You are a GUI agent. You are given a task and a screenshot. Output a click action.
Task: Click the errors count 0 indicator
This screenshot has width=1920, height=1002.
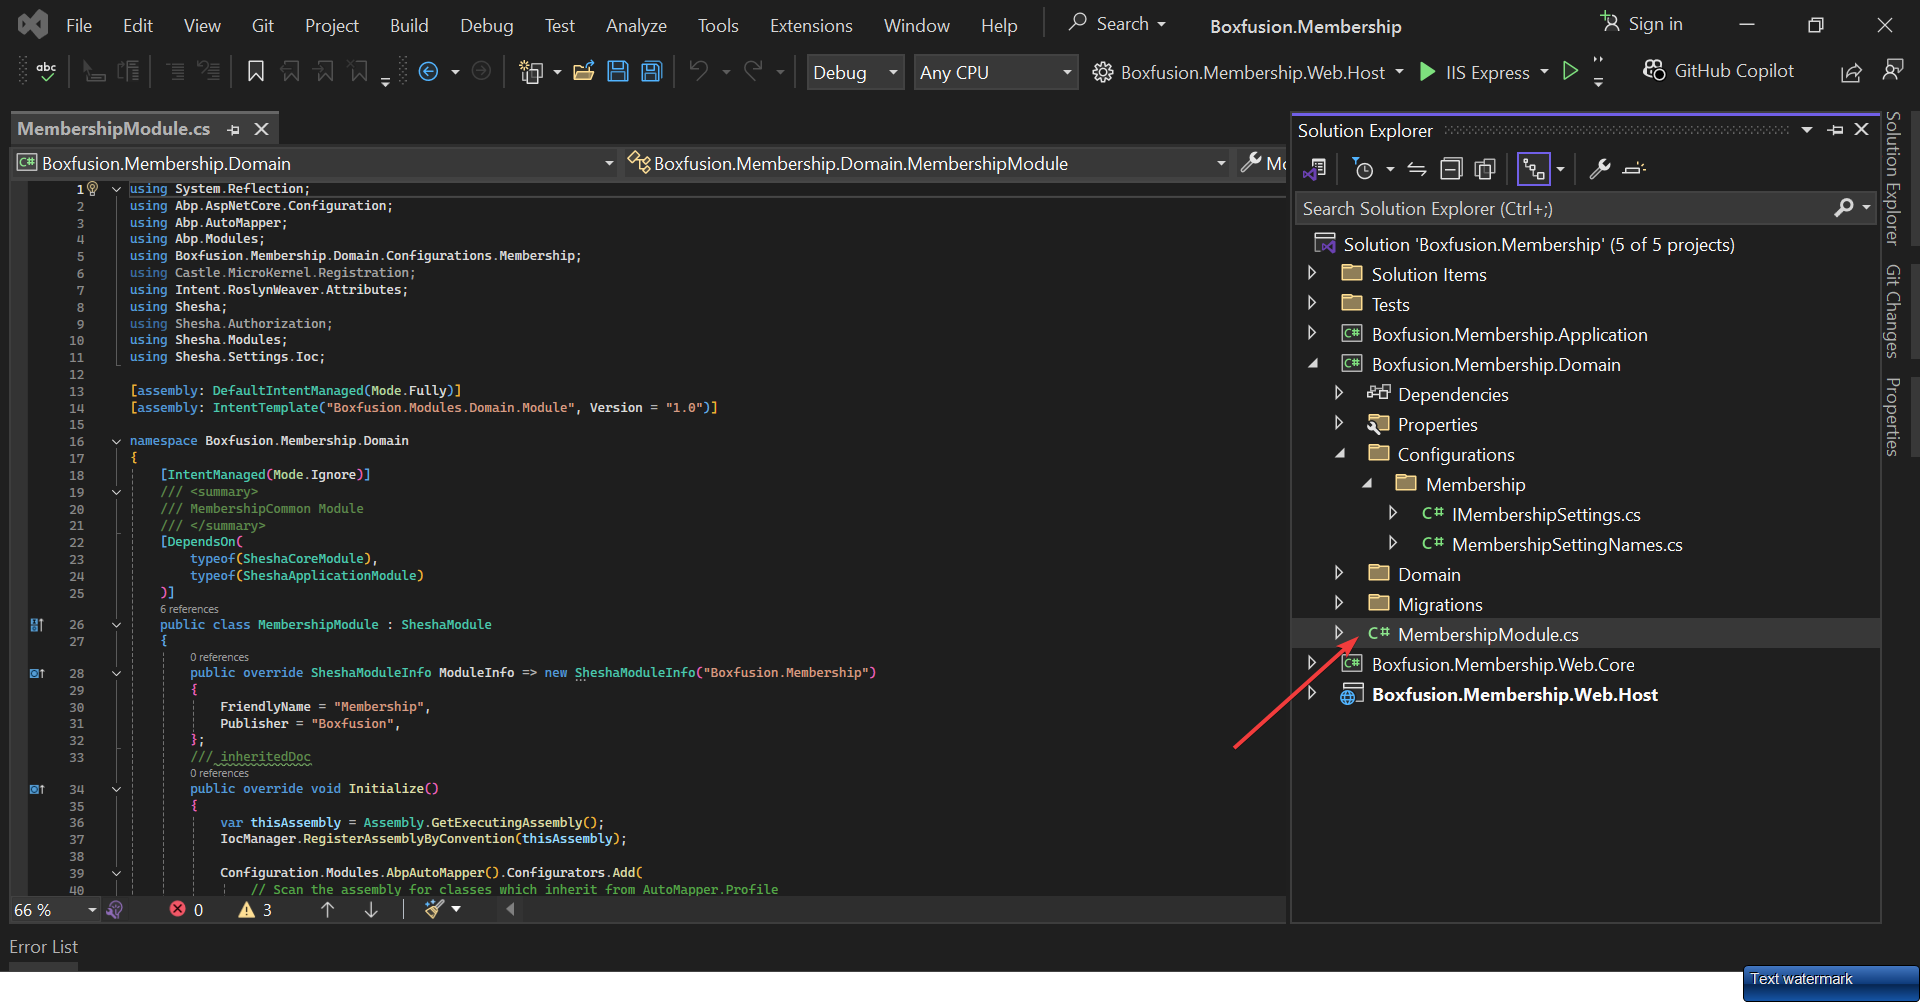(187, 909)
